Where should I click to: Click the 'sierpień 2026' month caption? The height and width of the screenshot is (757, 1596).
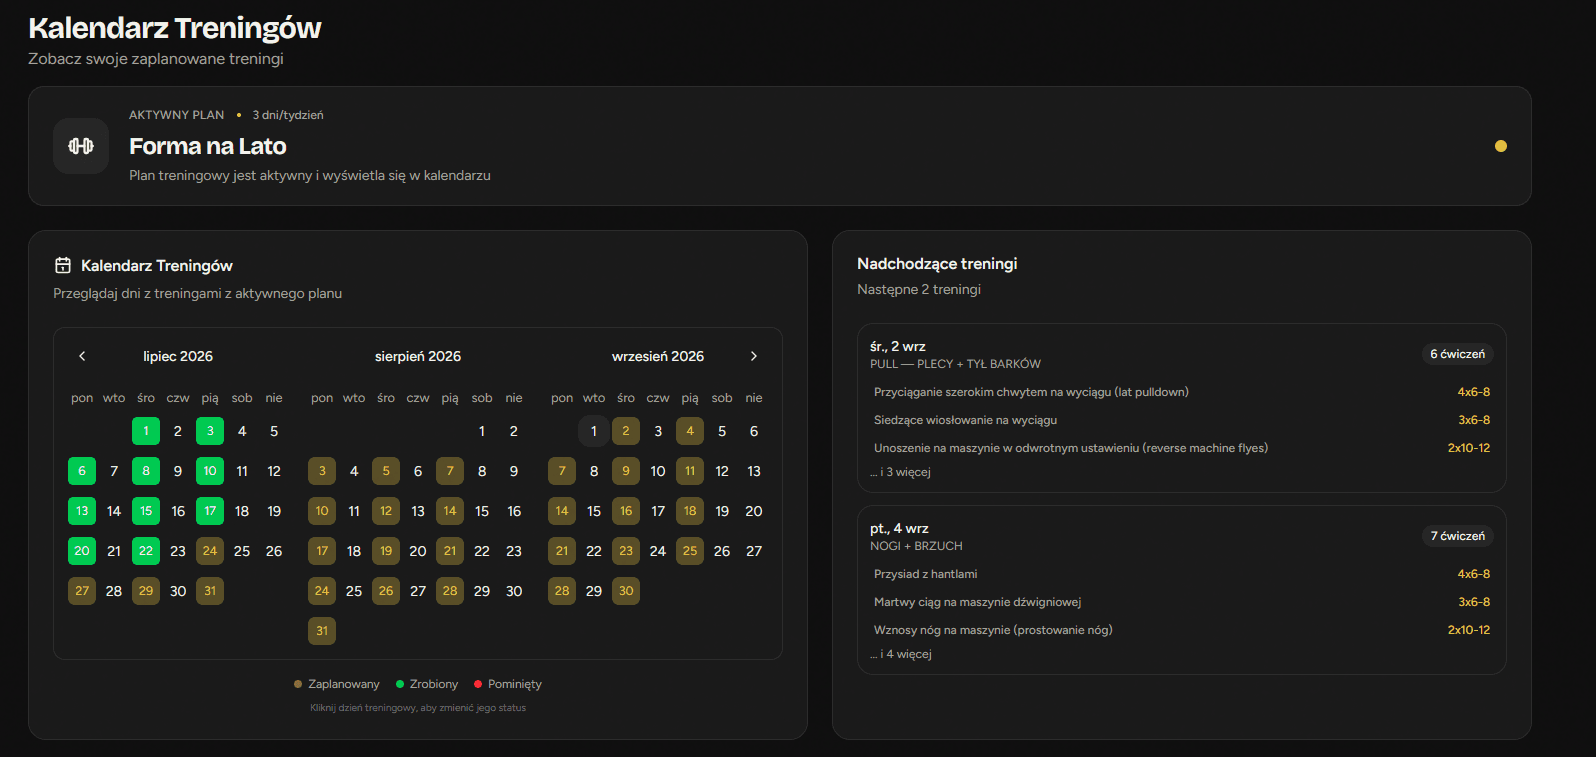click(x=418, y=356)
